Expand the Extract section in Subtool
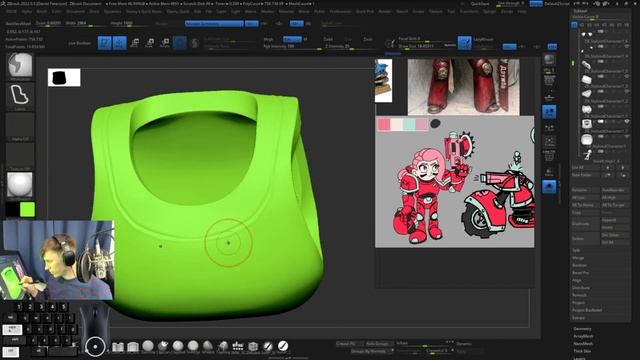Screen dimensions: 640x360 (x=578, y=318)
